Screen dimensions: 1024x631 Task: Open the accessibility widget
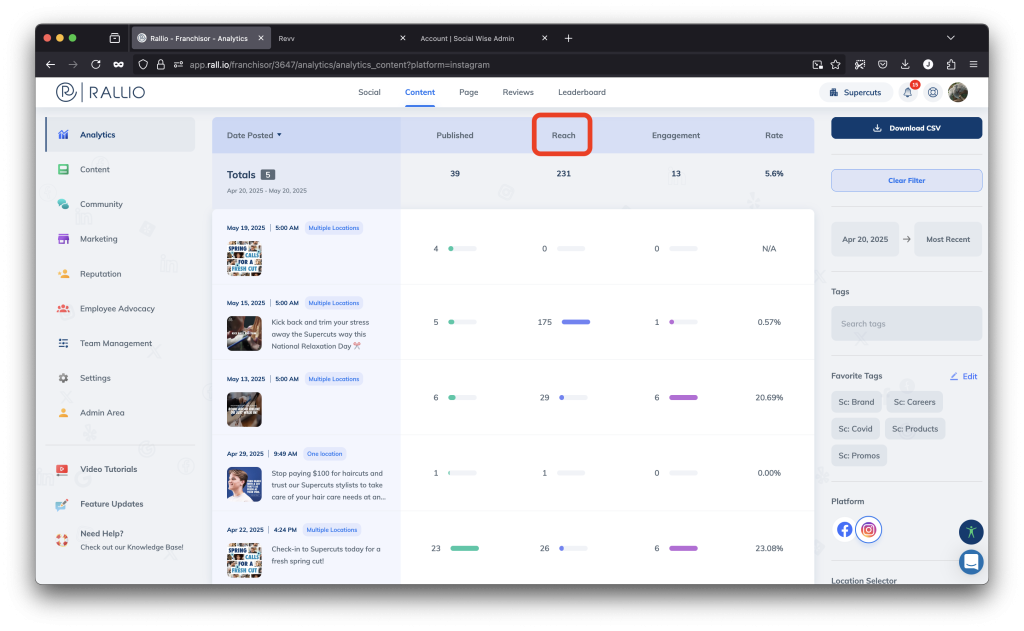[x=971, y=532]
